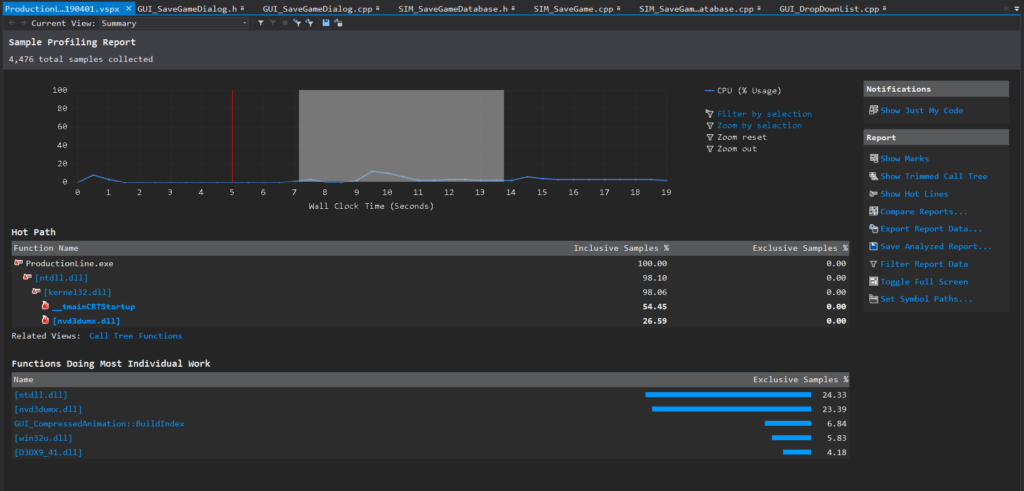
Task: Click the Save Analyzed Report disk icon
Action: pyautogui.click(x=874, y=247)
